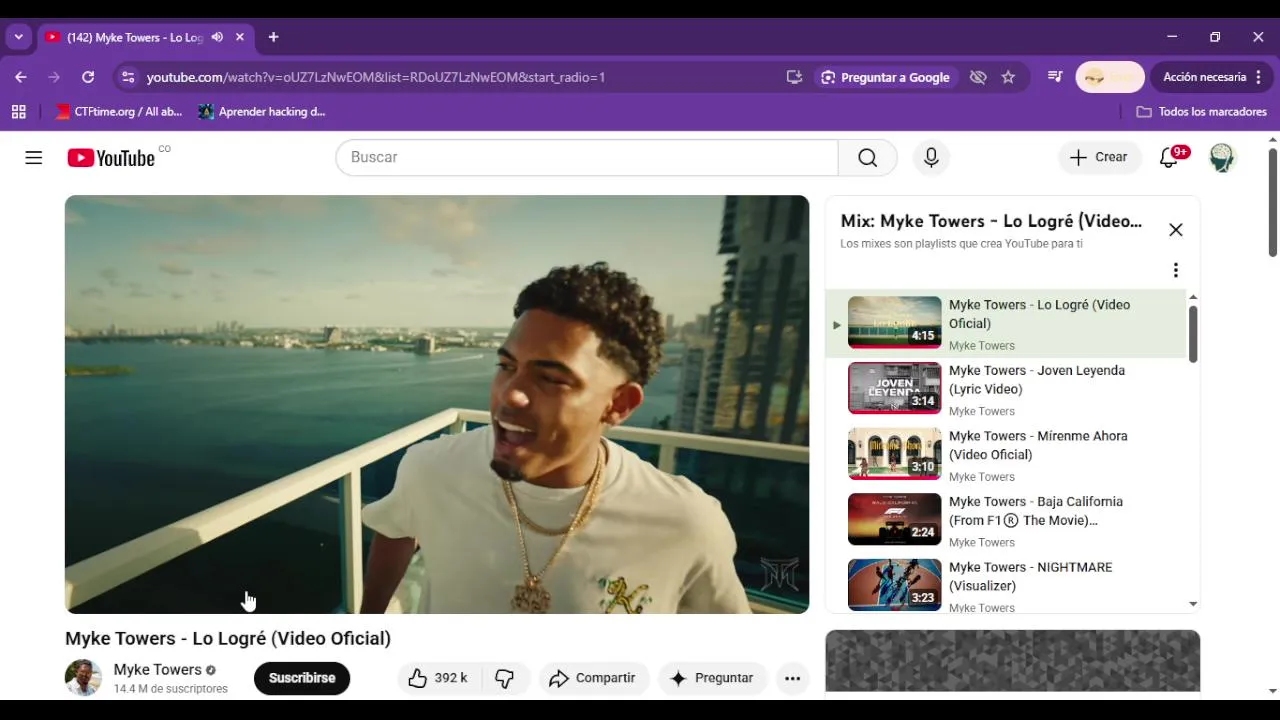Click the address bar URL
The image size is (1280, 720).
pyautogui.click(x=376, y=77)
